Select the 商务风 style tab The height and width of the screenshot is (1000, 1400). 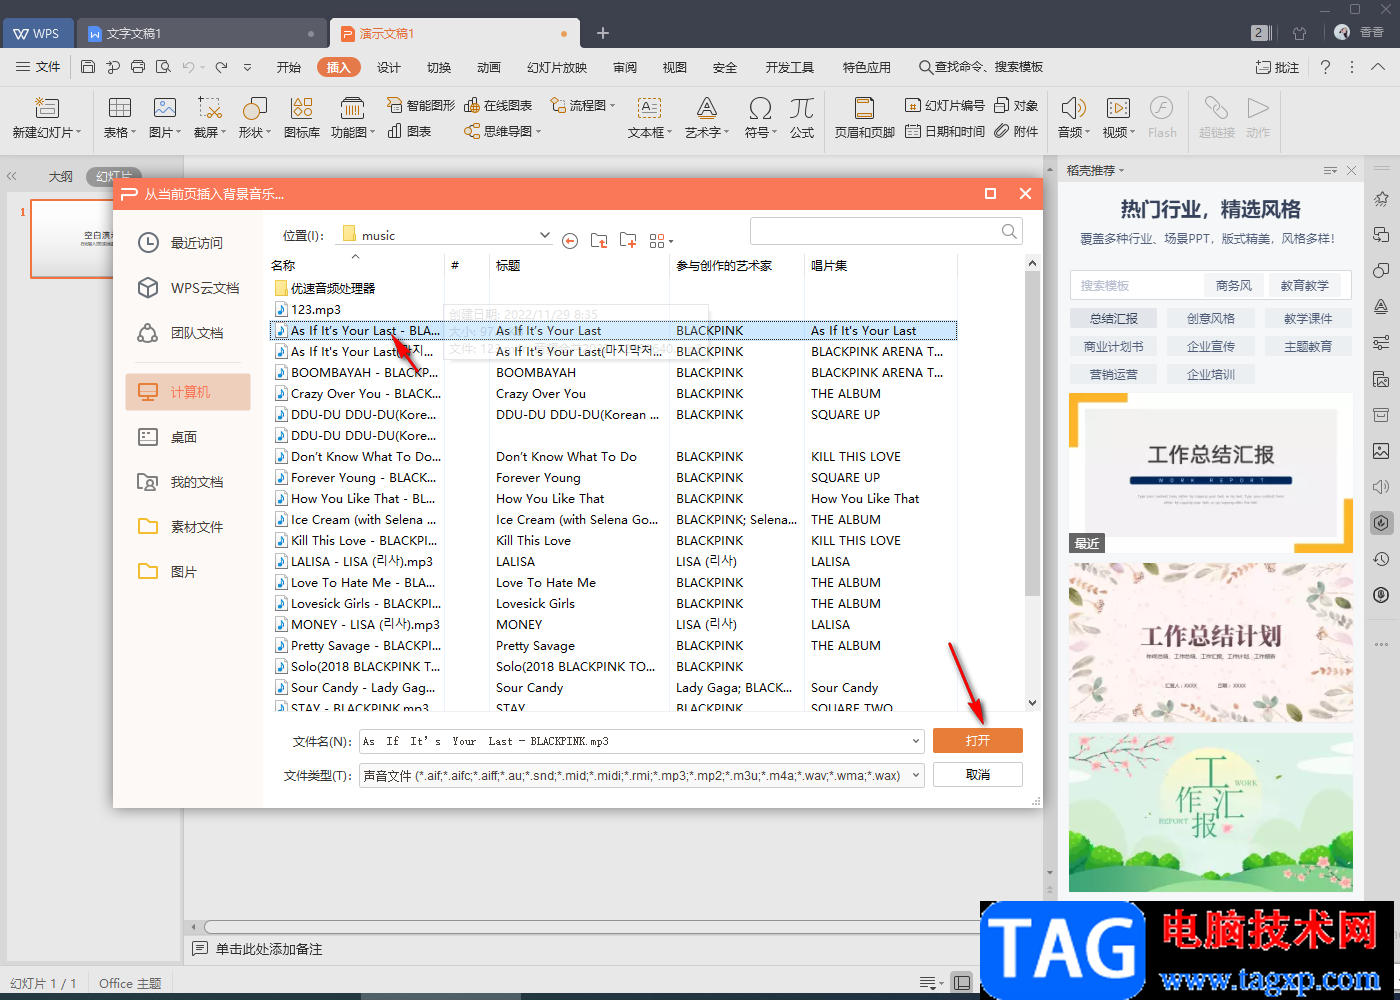[1234, 285]
